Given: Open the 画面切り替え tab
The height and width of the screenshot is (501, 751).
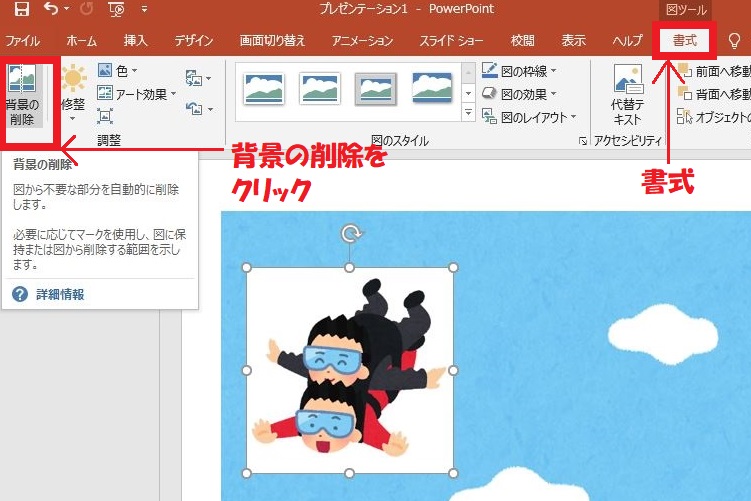Looking at the screenshot, I should (272, 41).
